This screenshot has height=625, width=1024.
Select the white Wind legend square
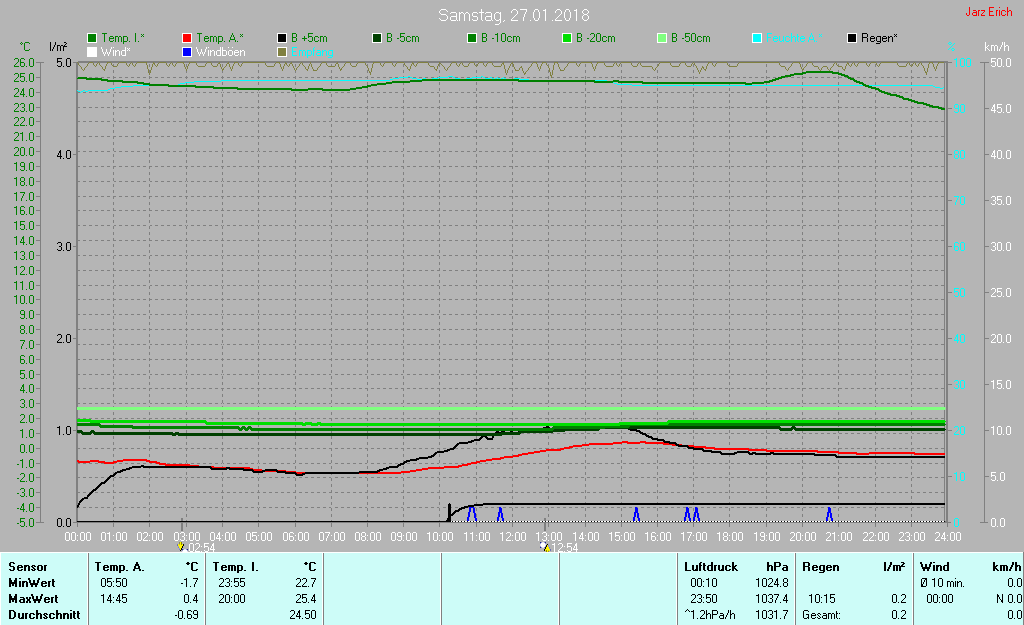coord(93,51)
